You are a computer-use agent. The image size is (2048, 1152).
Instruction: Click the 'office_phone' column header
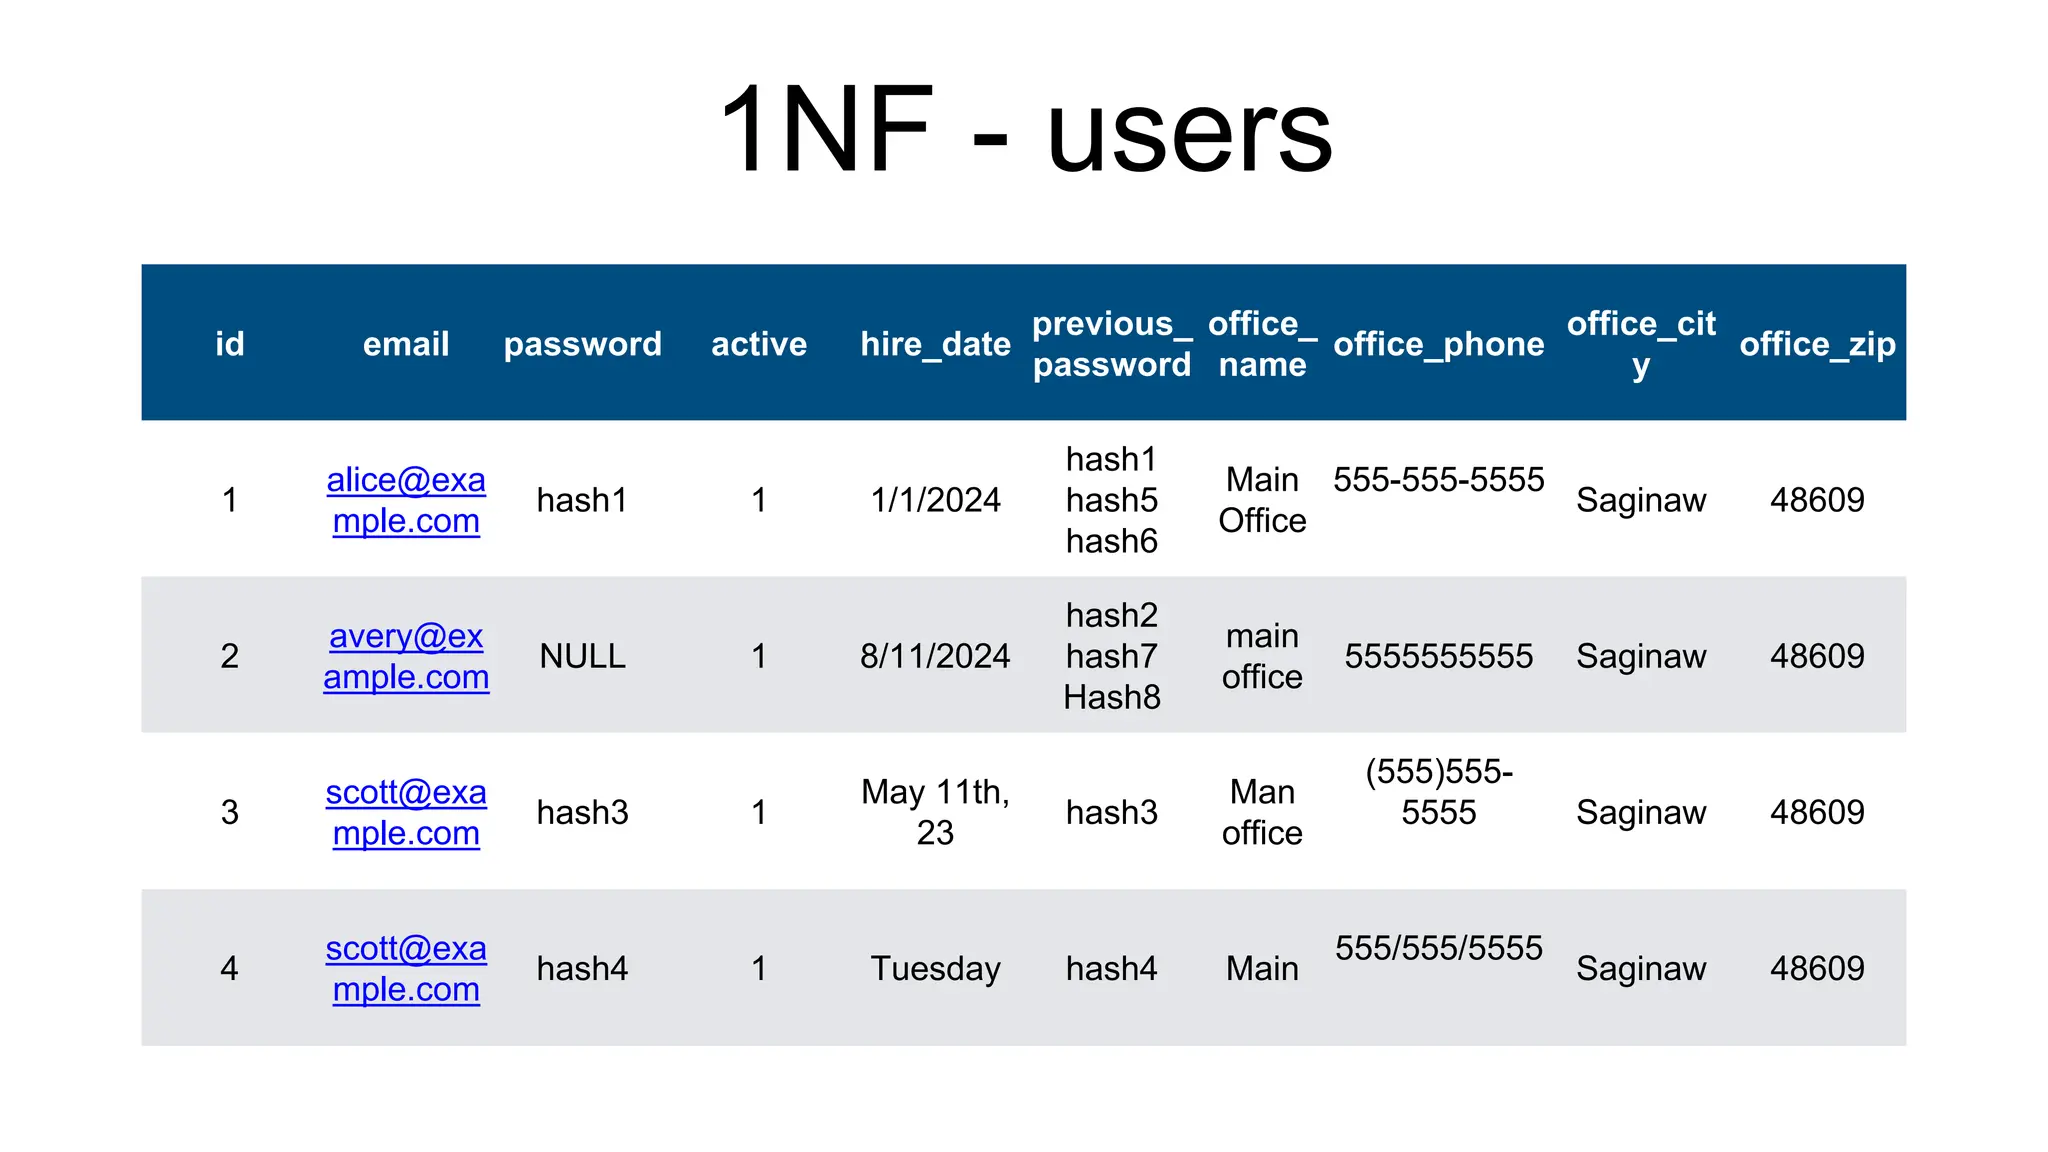tap(1438, 344)
